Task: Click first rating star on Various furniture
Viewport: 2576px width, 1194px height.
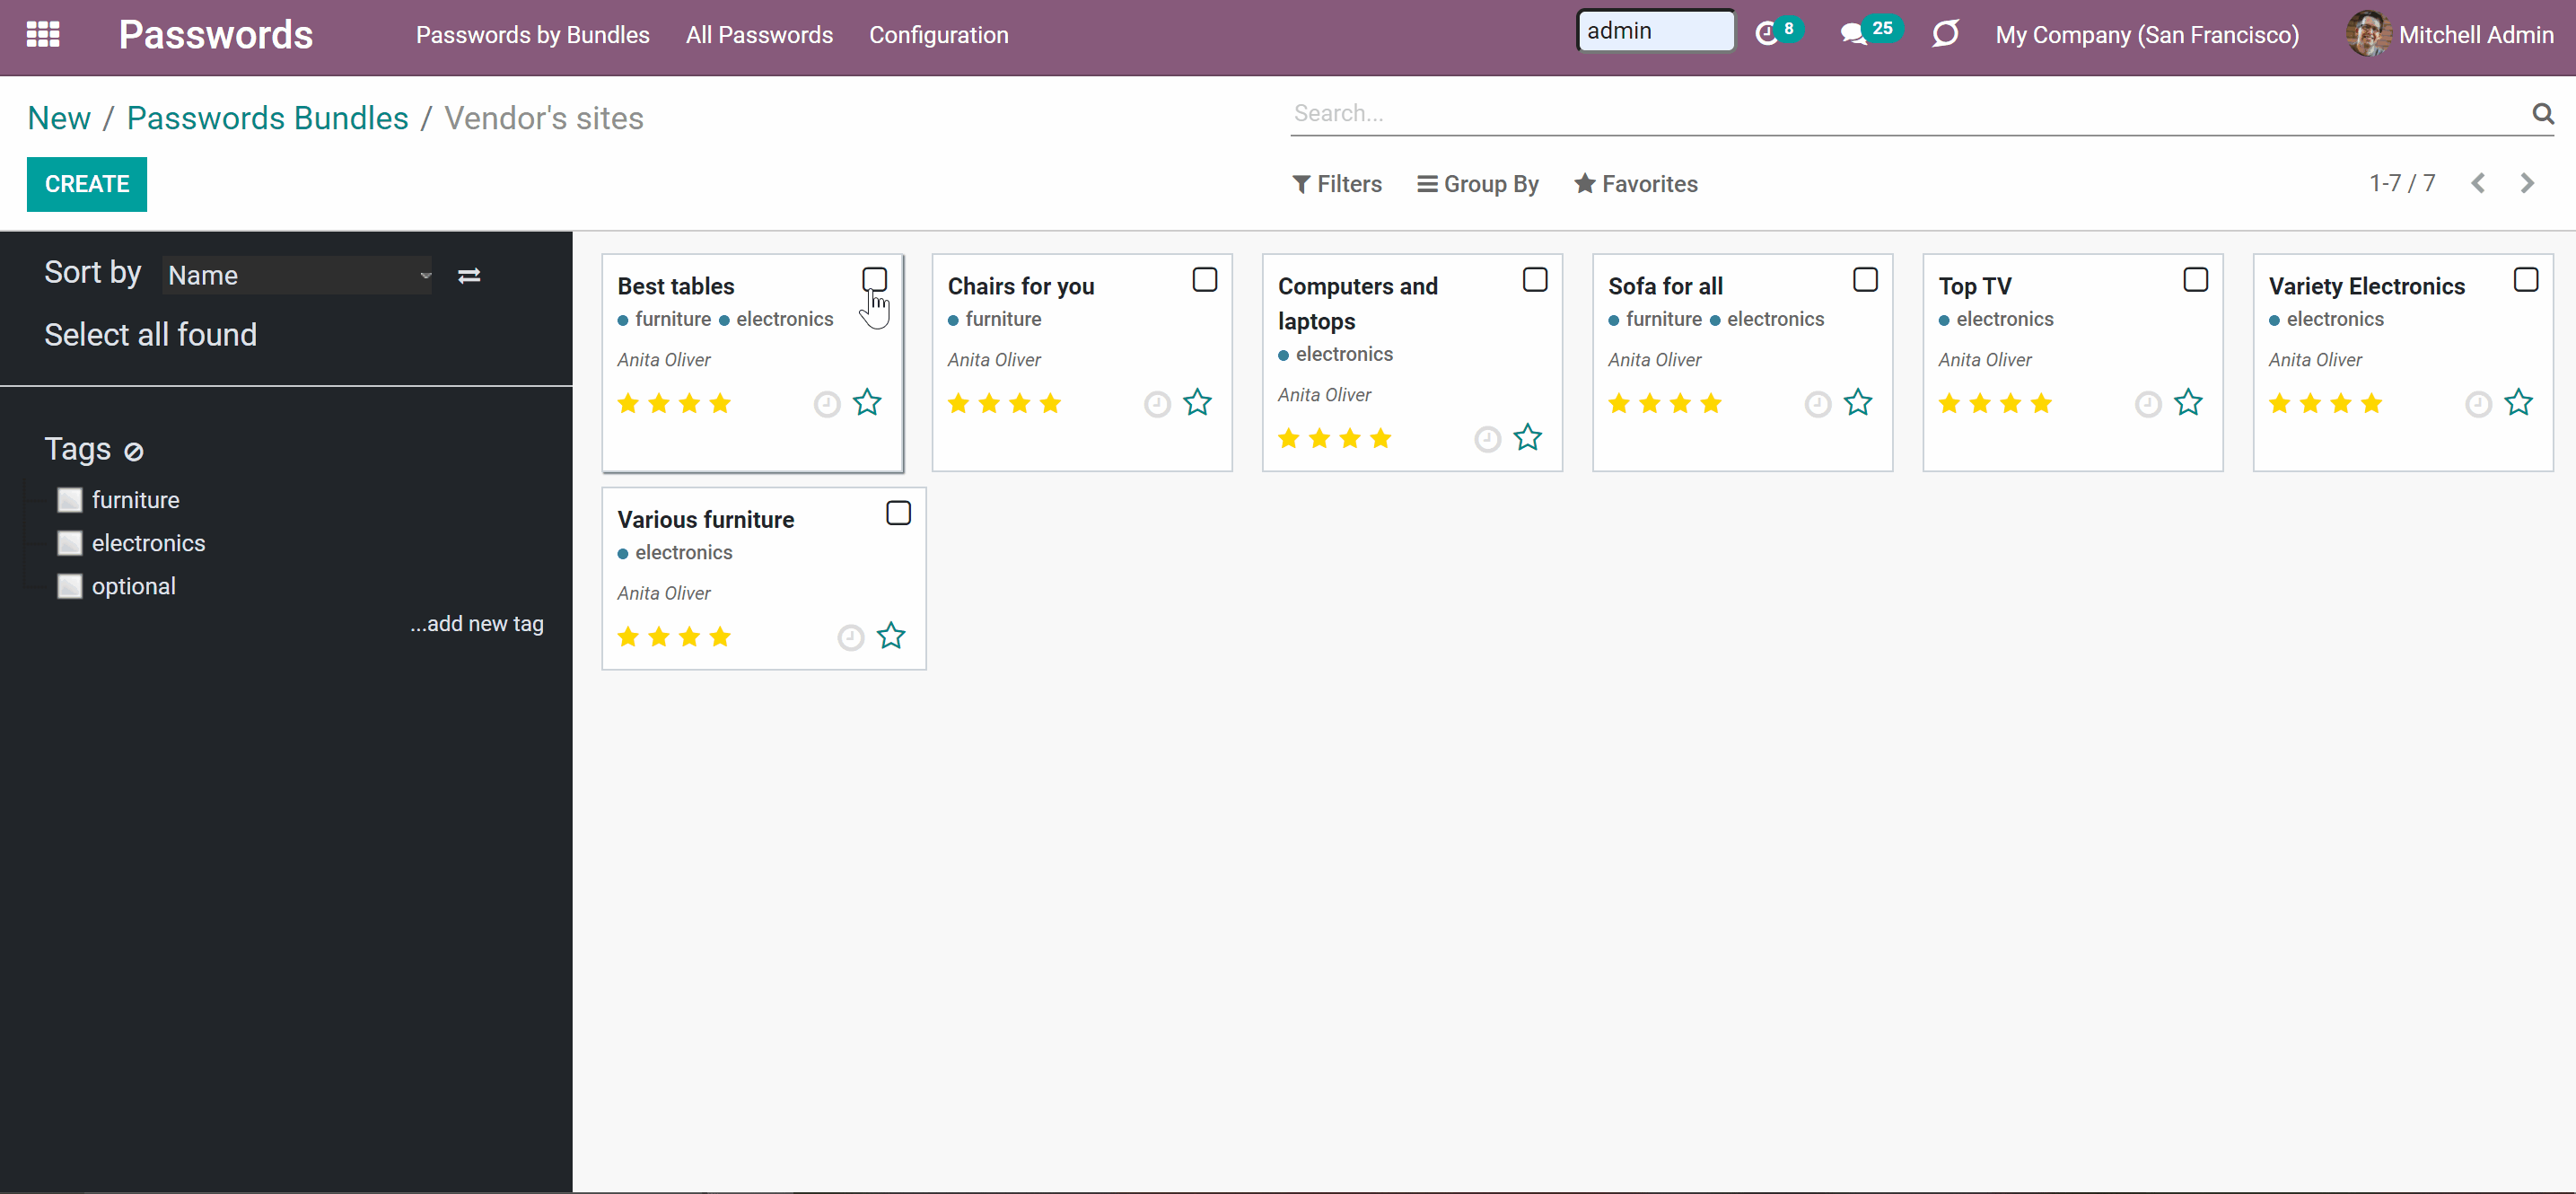Action: point(628,636)
